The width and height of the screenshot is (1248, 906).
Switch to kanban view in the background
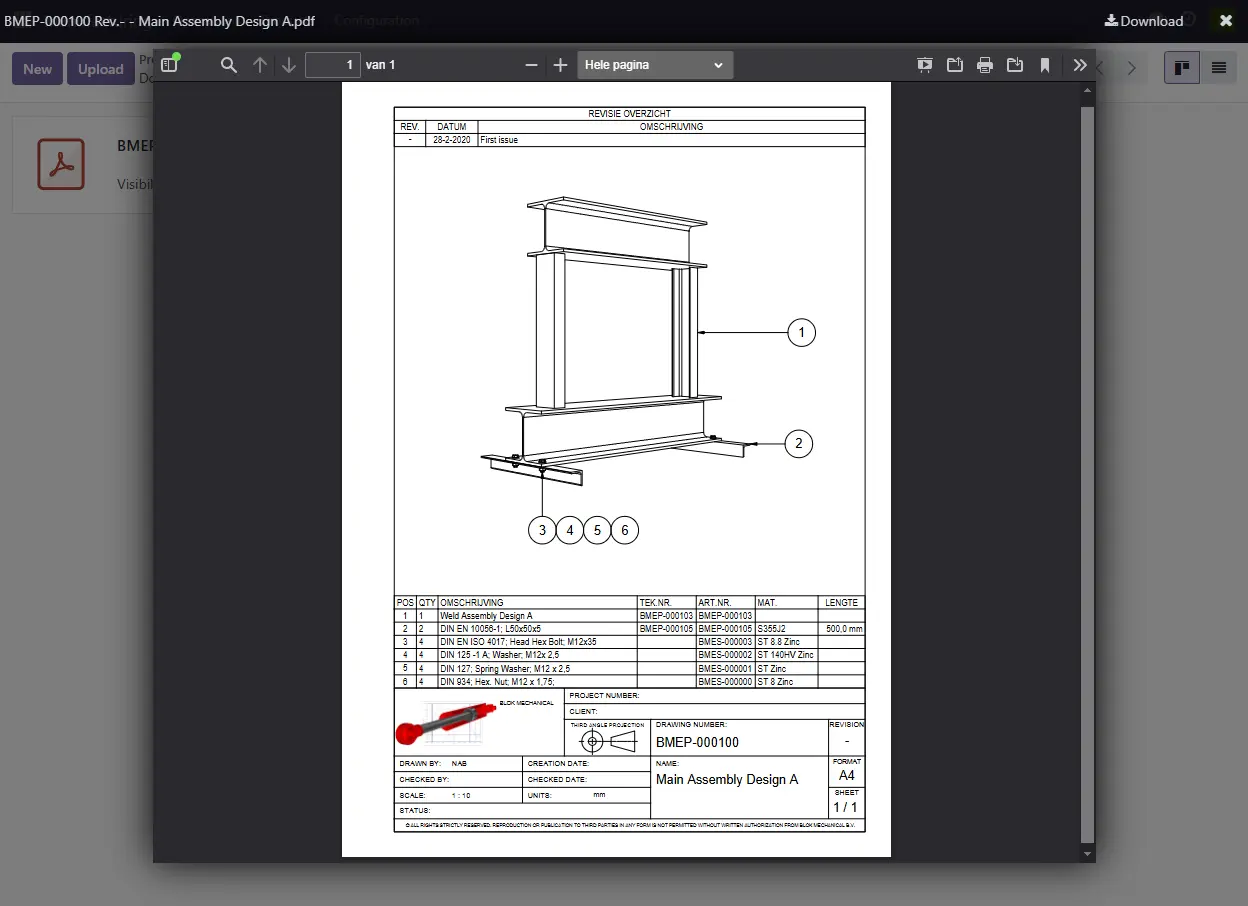click(x=1182, y=68)
